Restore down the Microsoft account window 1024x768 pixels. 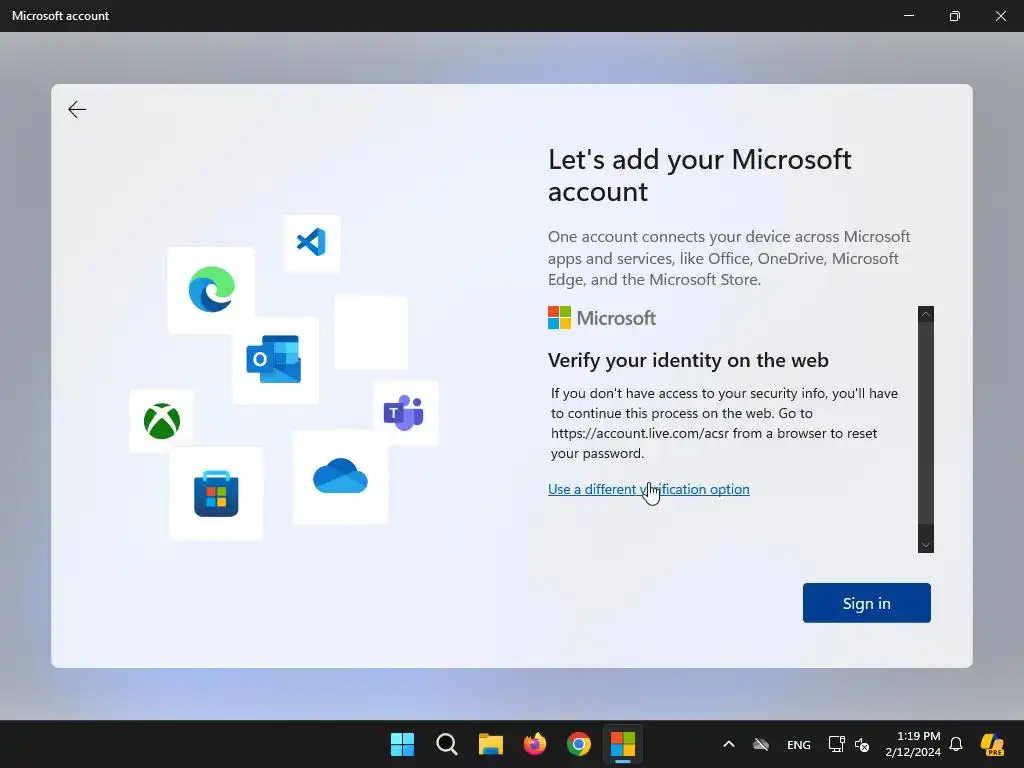tap(954, 16)
